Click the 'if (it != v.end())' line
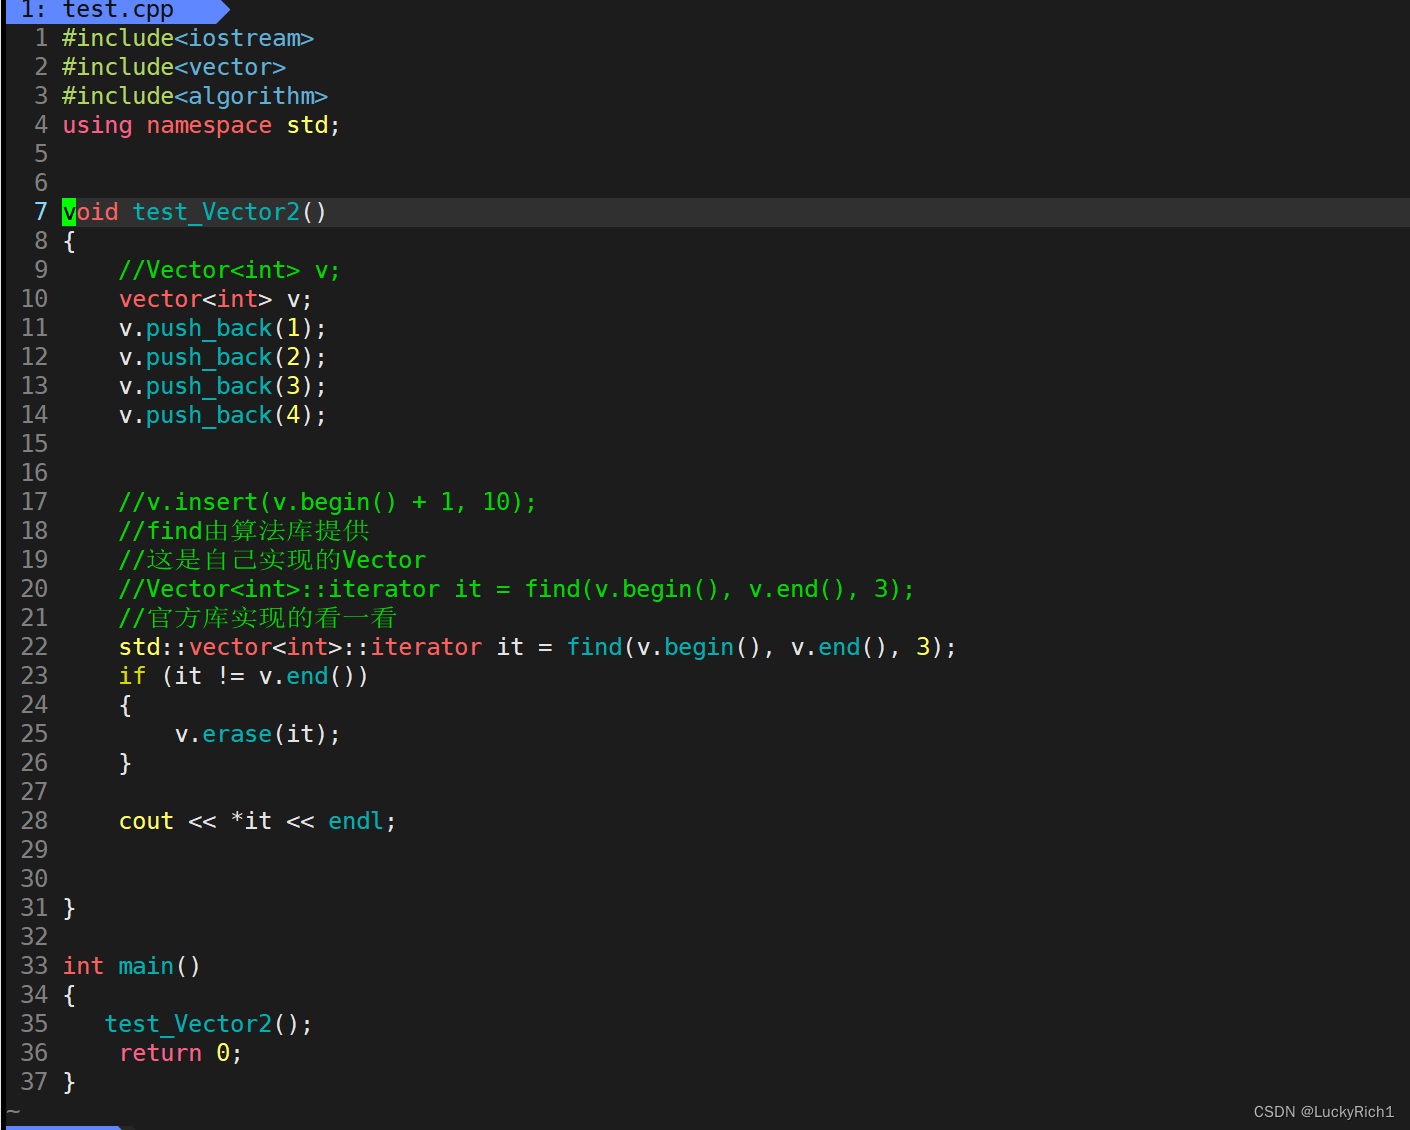Screen dimensions: 1410x1130 coord(243,676)
